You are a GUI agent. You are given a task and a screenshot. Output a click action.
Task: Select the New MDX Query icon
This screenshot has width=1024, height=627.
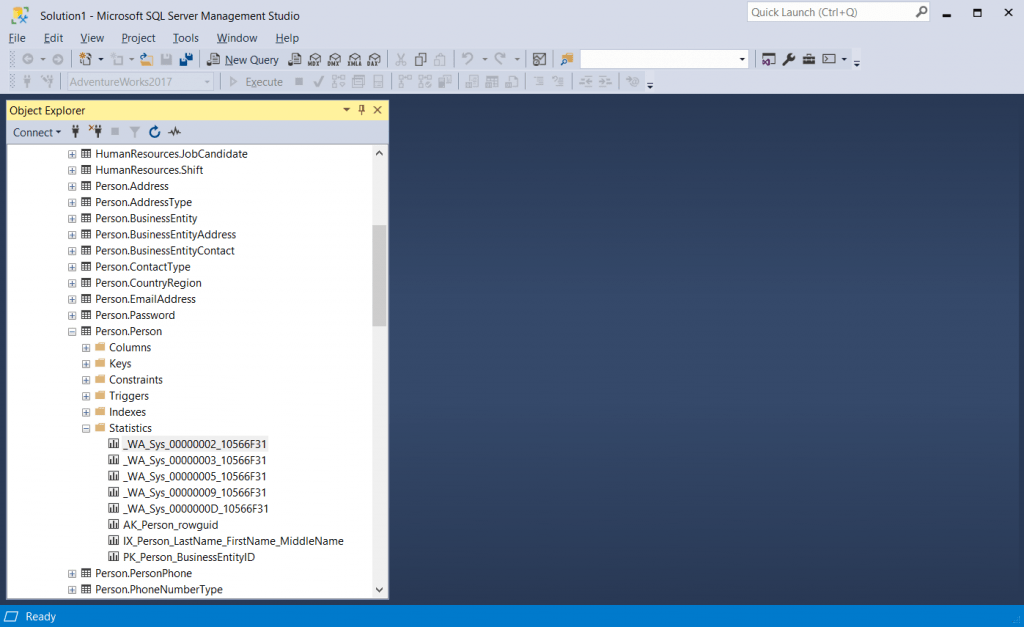click(x=315, y=59)
